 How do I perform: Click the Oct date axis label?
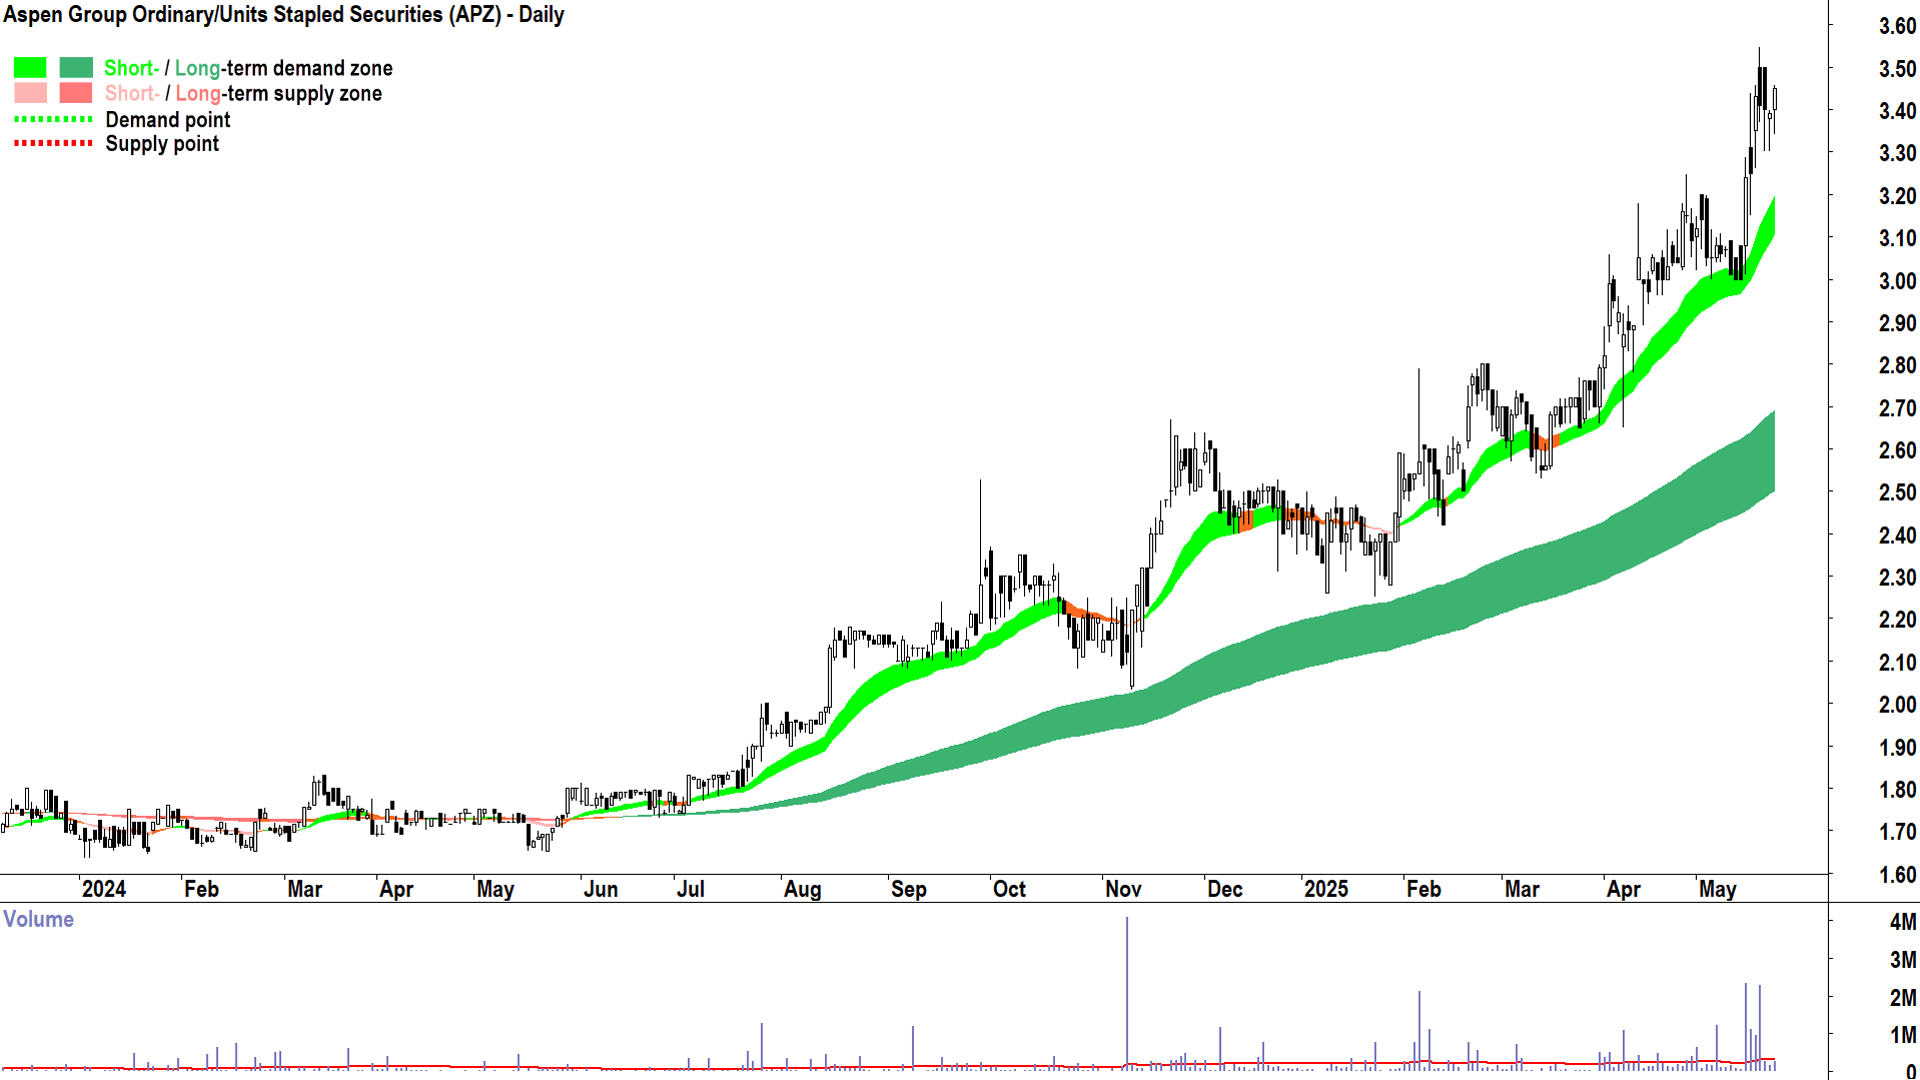[1010, 889]
